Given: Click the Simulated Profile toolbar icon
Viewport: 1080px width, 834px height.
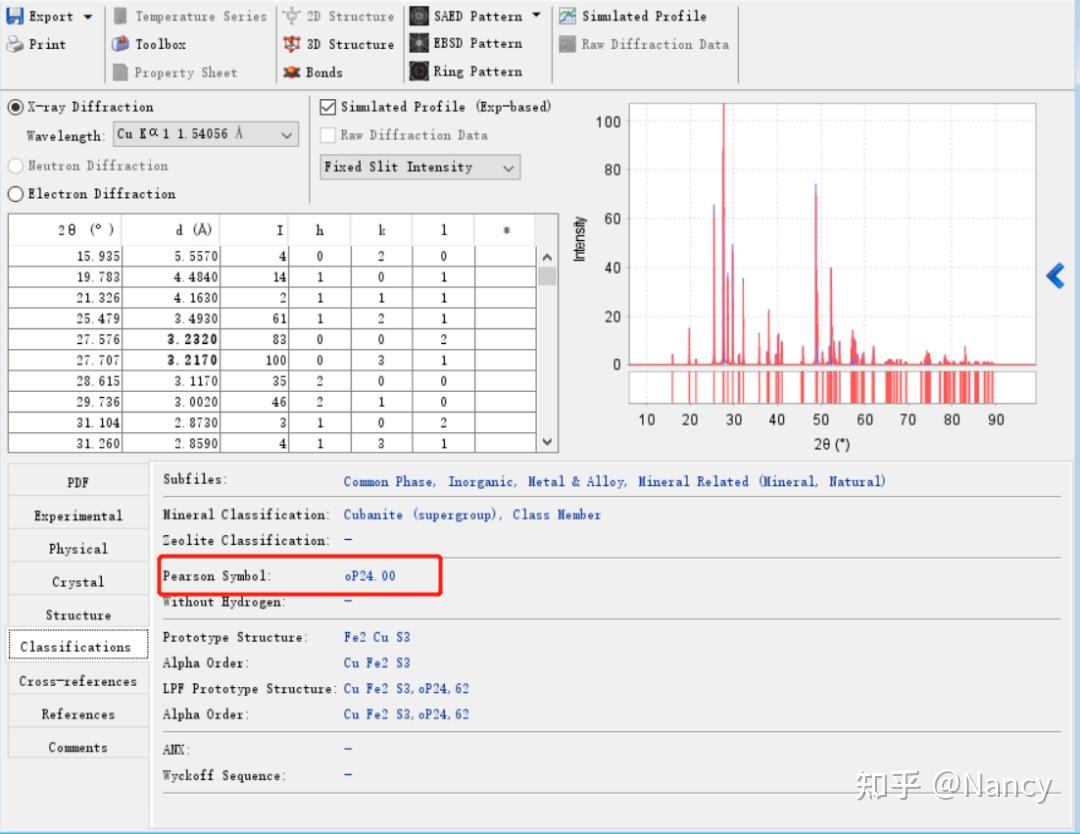Looking at the screenshot, I should (568, 16).
